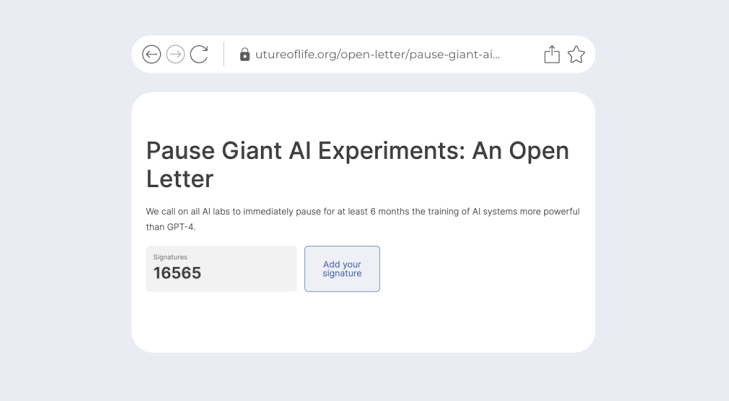
Task: Click the browser forward arrow button
Action: 175,55
